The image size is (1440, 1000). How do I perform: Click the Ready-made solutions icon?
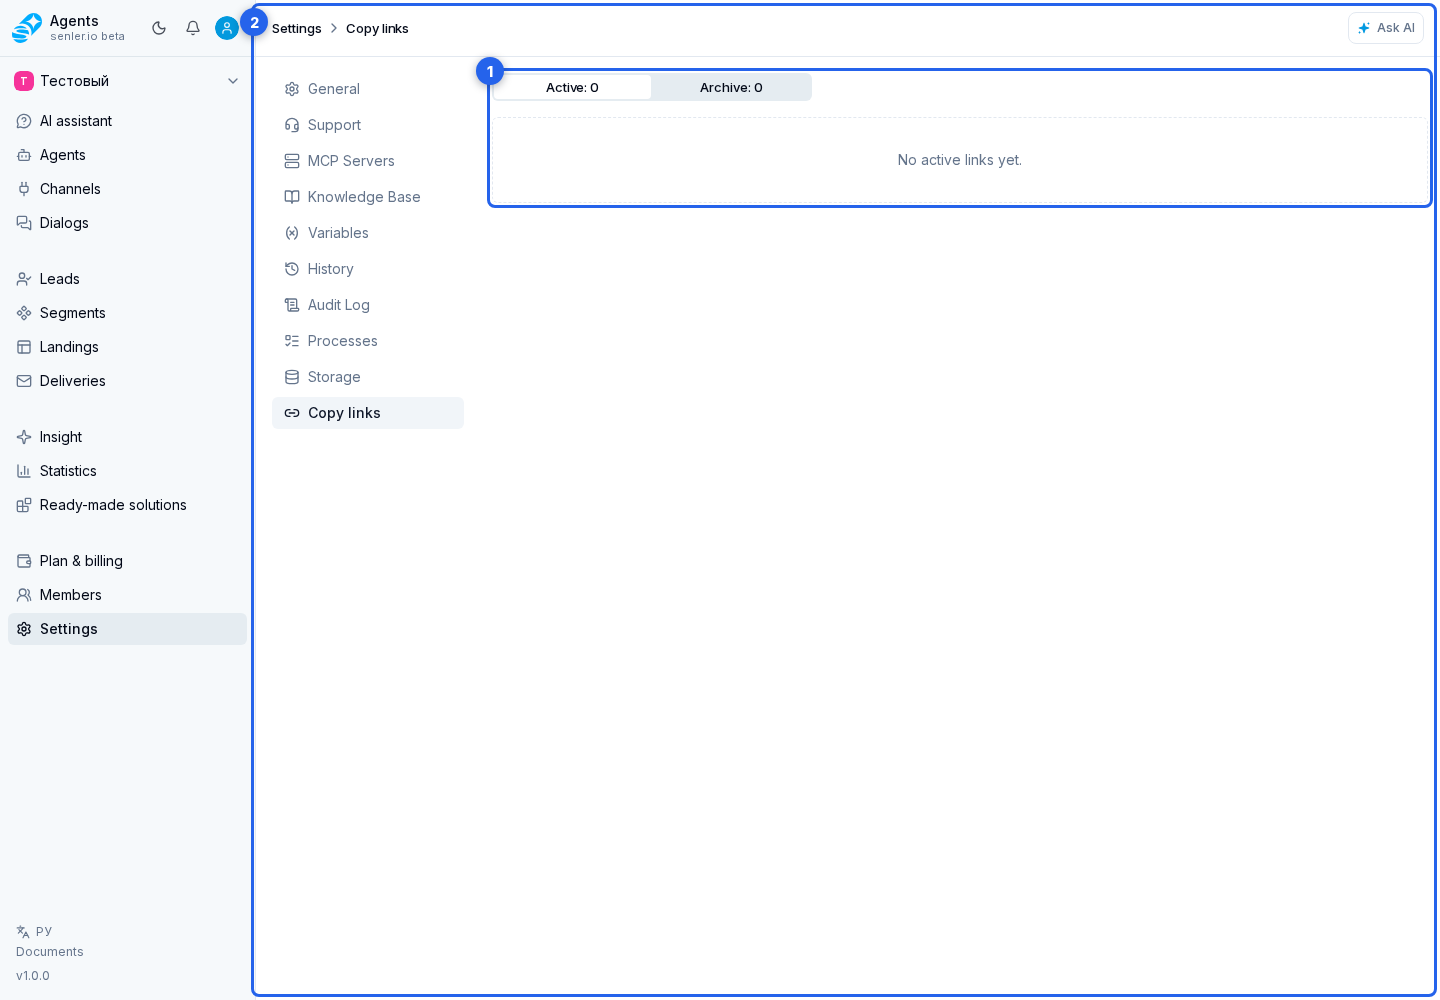coord(24,505)
